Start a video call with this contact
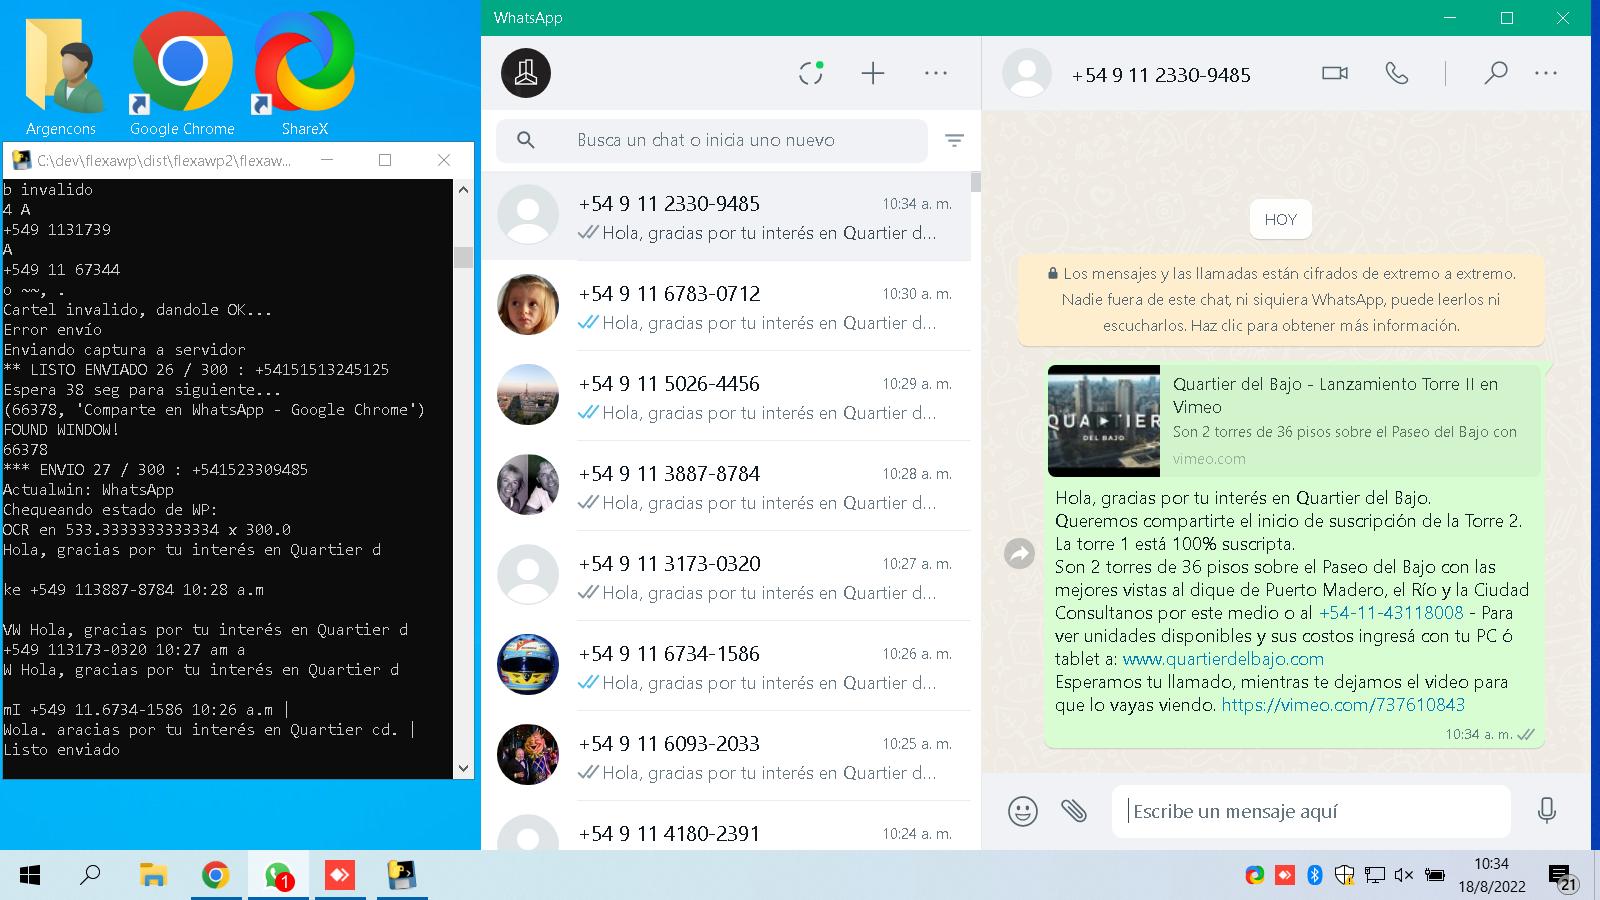Image resolution: width=1600 pixels, height=900 pixels. [x=1335, y=73]
